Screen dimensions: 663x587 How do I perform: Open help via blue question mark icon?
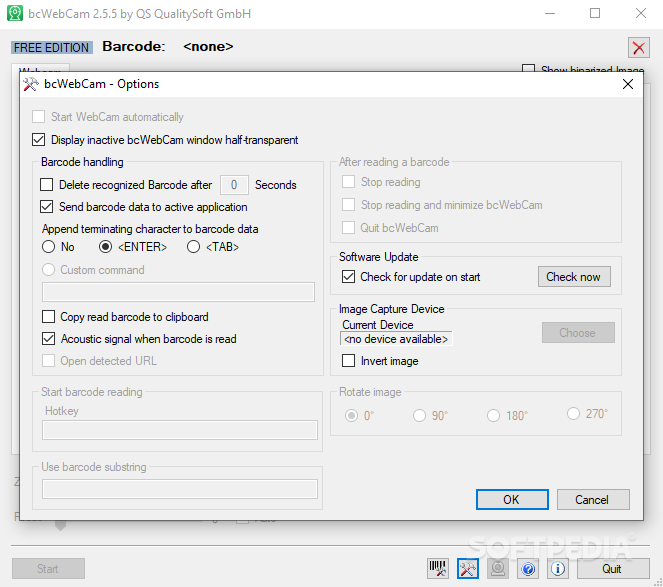pos(528,568)
